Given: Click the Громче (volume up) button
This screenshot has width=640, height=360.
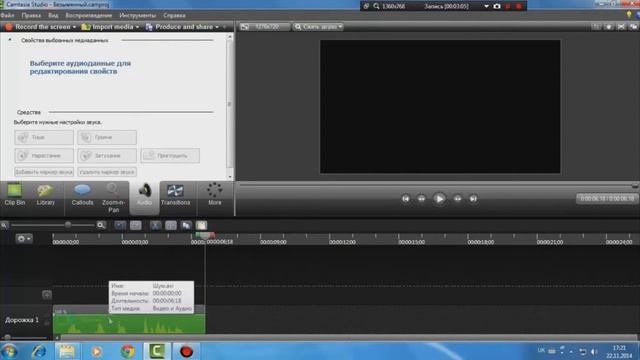Looking at the screenshot, I should point(107,138).
